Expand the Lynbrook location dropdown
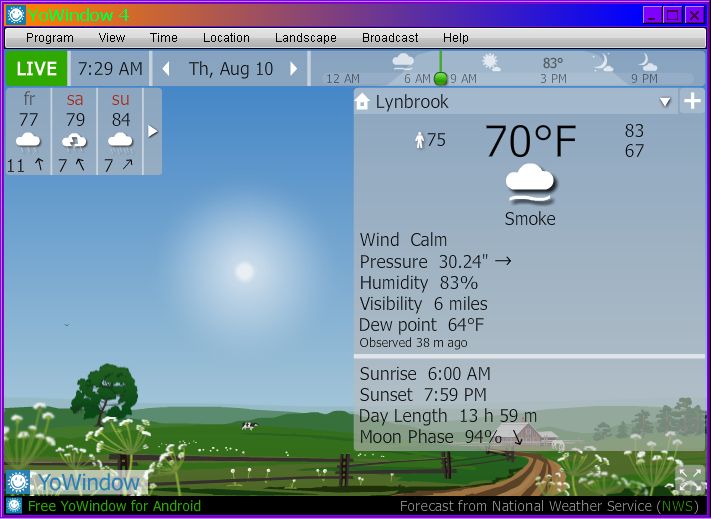 665,102
